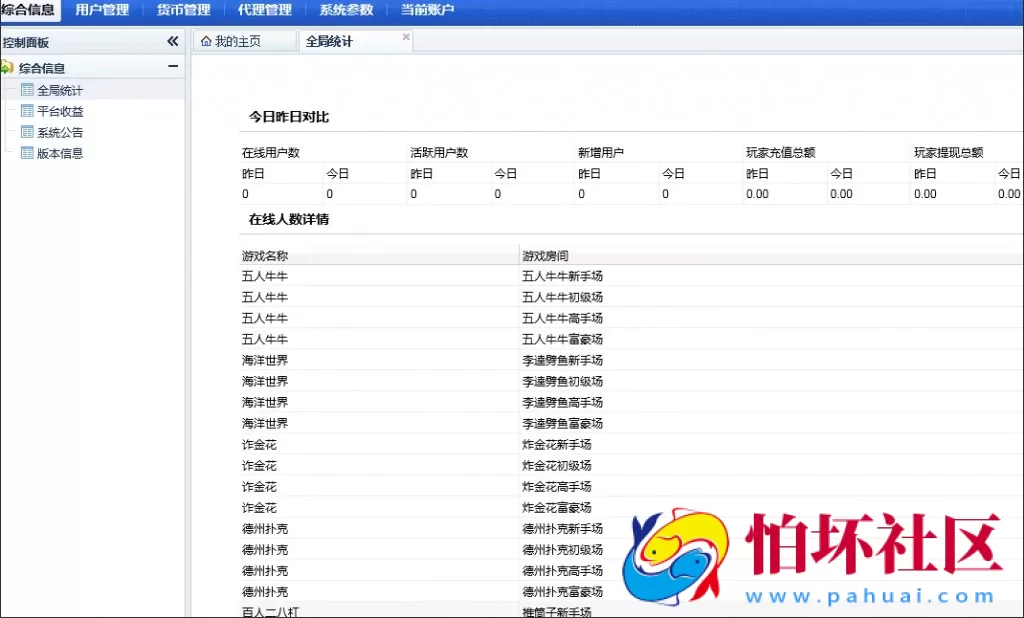Open the 系统参数 menu

point(345,10)
